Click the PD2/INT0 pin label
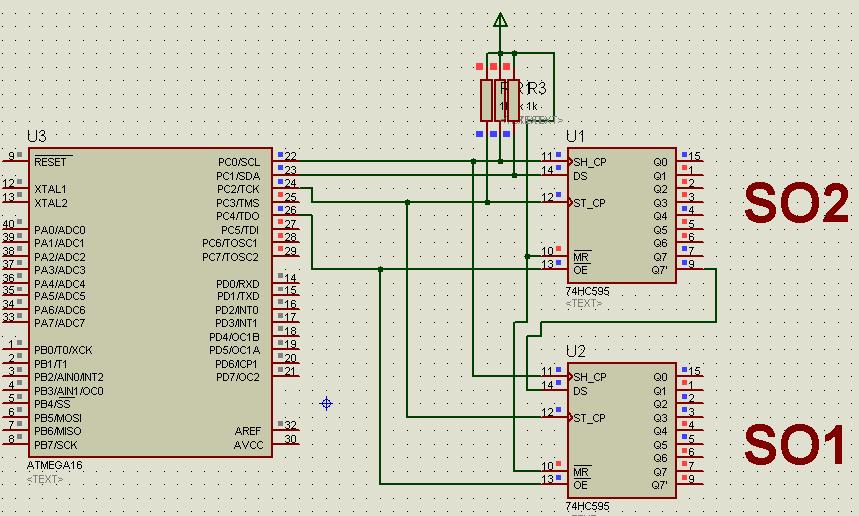 point(237,310)
